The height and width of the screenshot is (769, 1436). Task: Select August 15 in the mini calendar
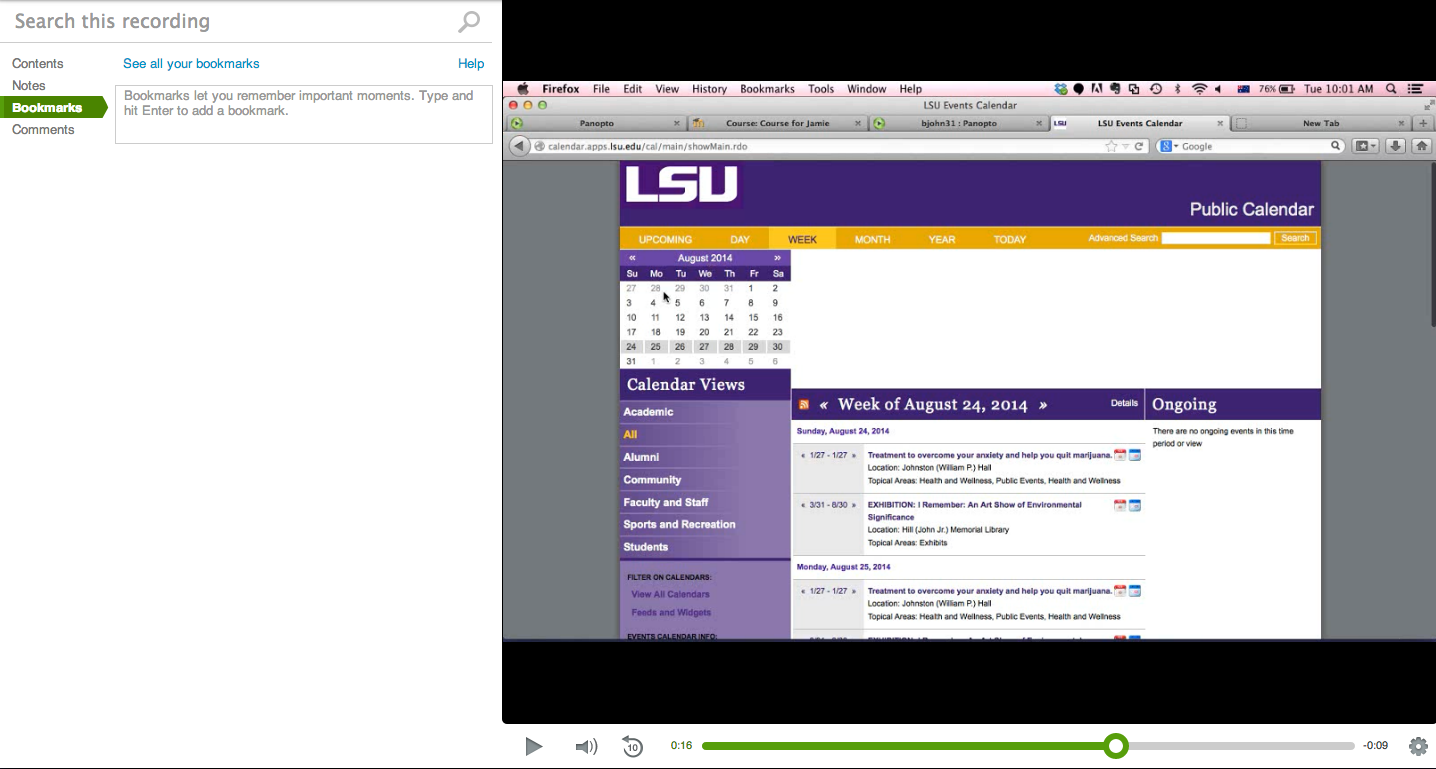(753, 317)
